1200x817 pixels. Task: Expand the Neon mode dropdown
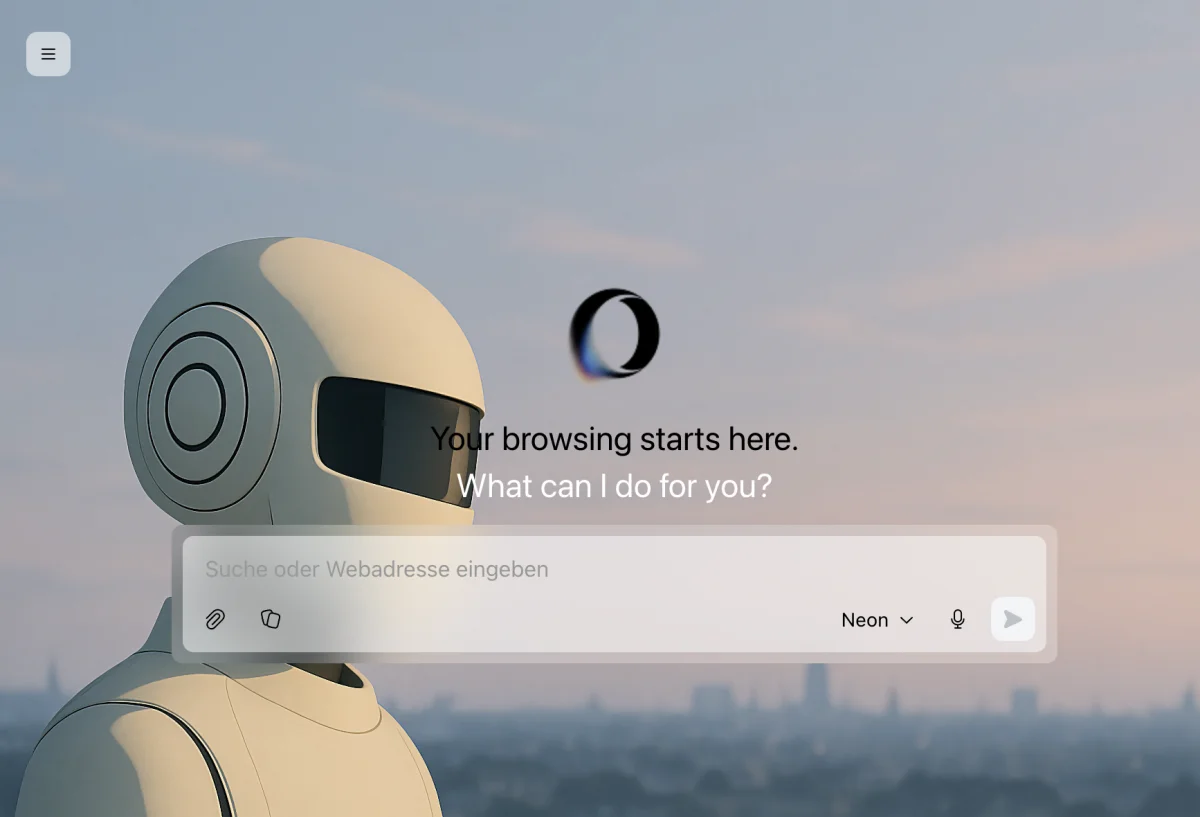coord(877,620)
